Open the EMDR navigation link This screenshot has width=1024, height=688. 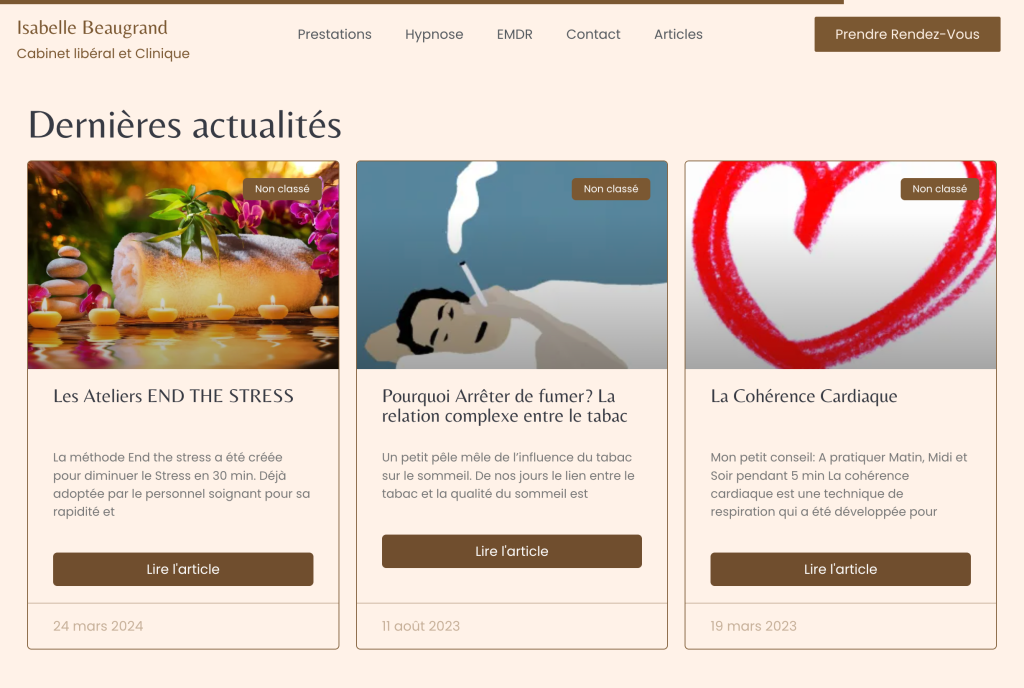[515, 34]
